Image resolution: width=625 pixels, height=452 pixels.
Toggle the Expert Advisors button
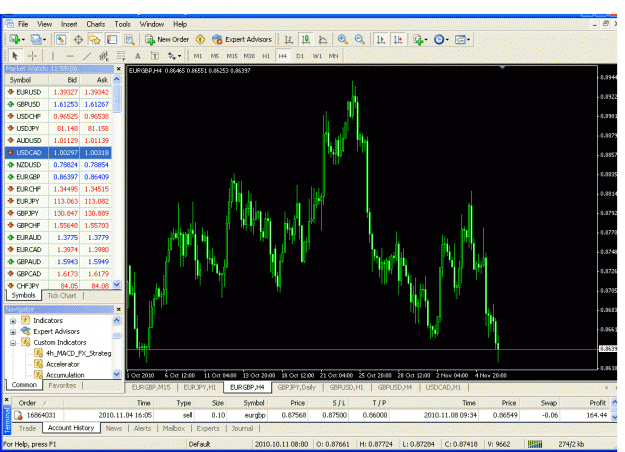coord(242,39)
